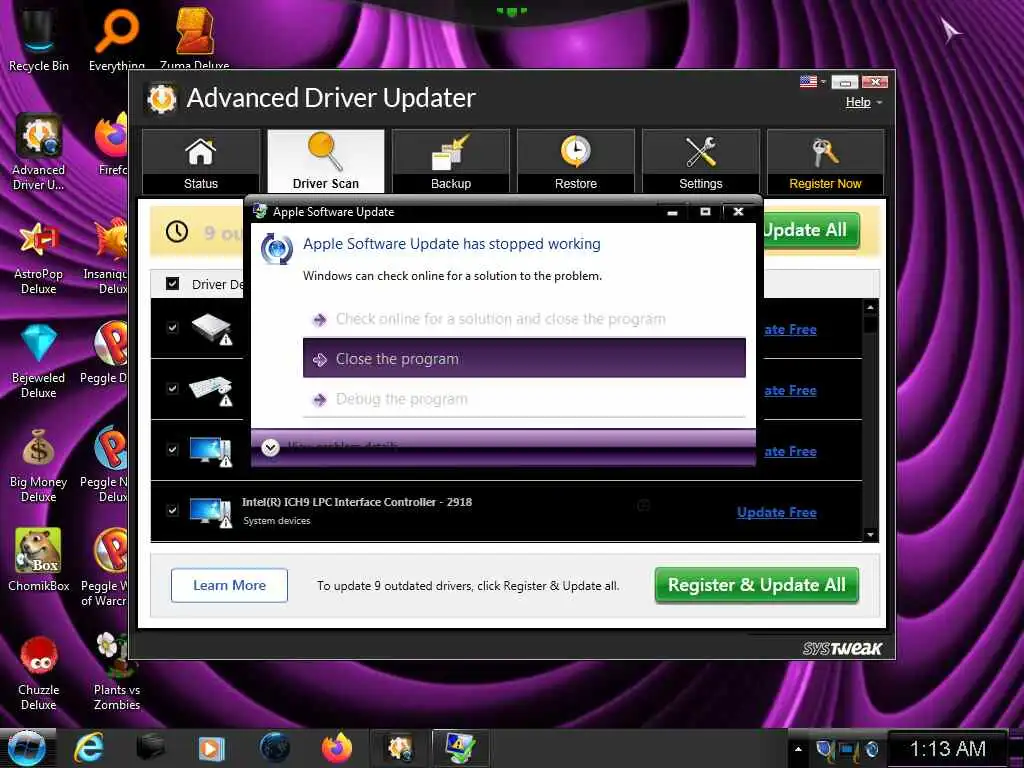
Task: Open Firefox from the taskbar
Action: coord(337,748)
